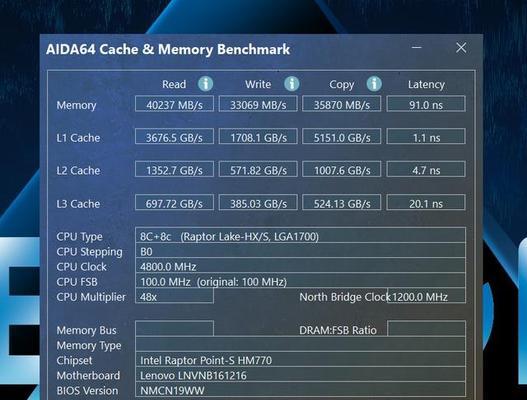Select the L3 Cache Copy 524.13 GB/s field

point(341,202)
